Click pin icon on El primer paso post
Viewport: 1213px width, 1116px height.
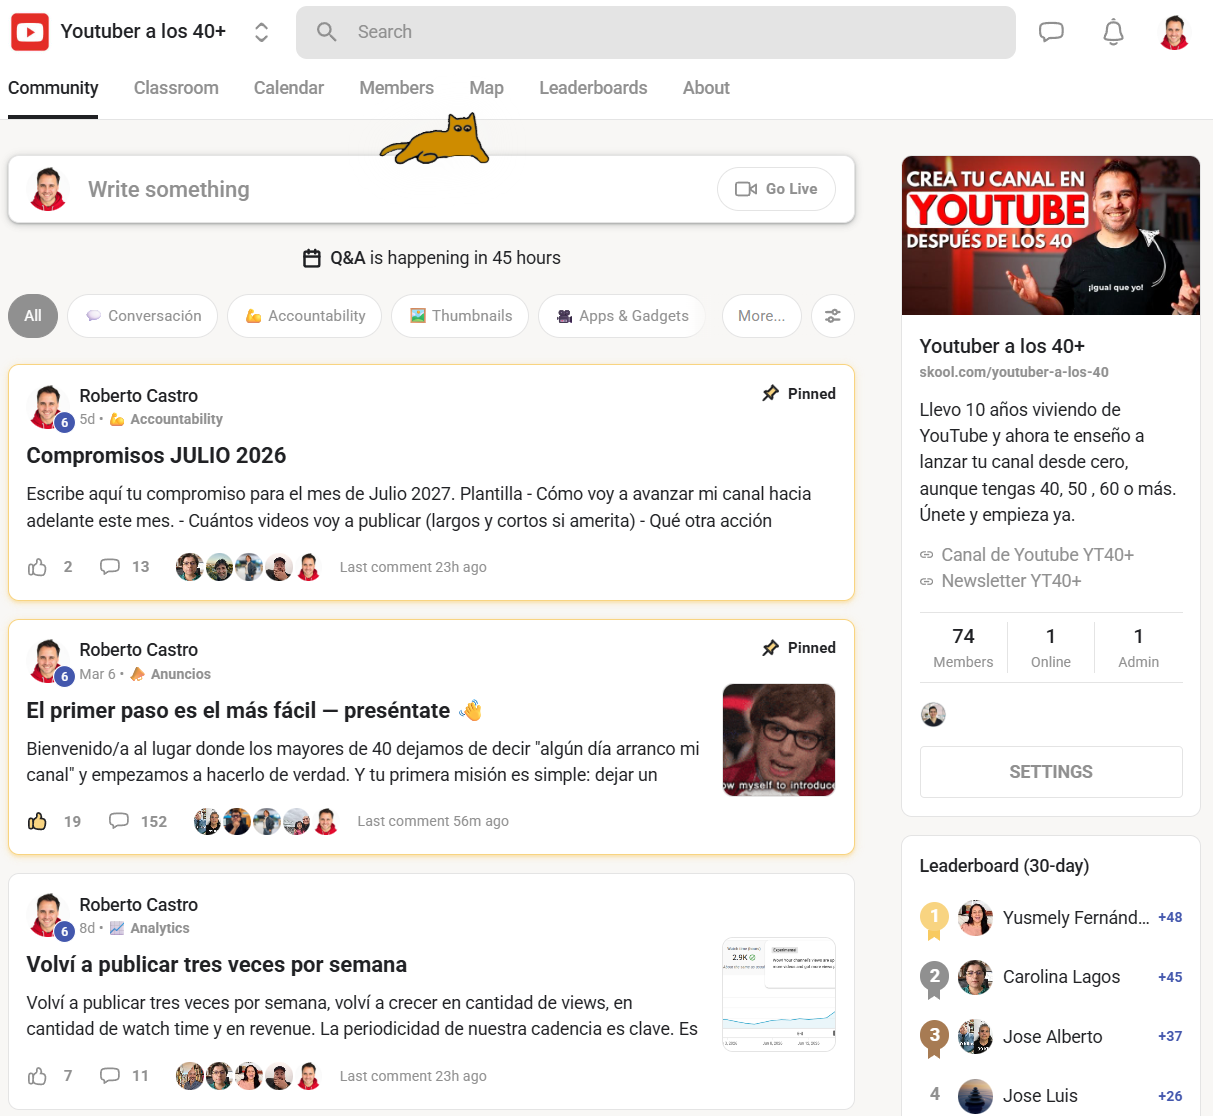click(770, 648)
